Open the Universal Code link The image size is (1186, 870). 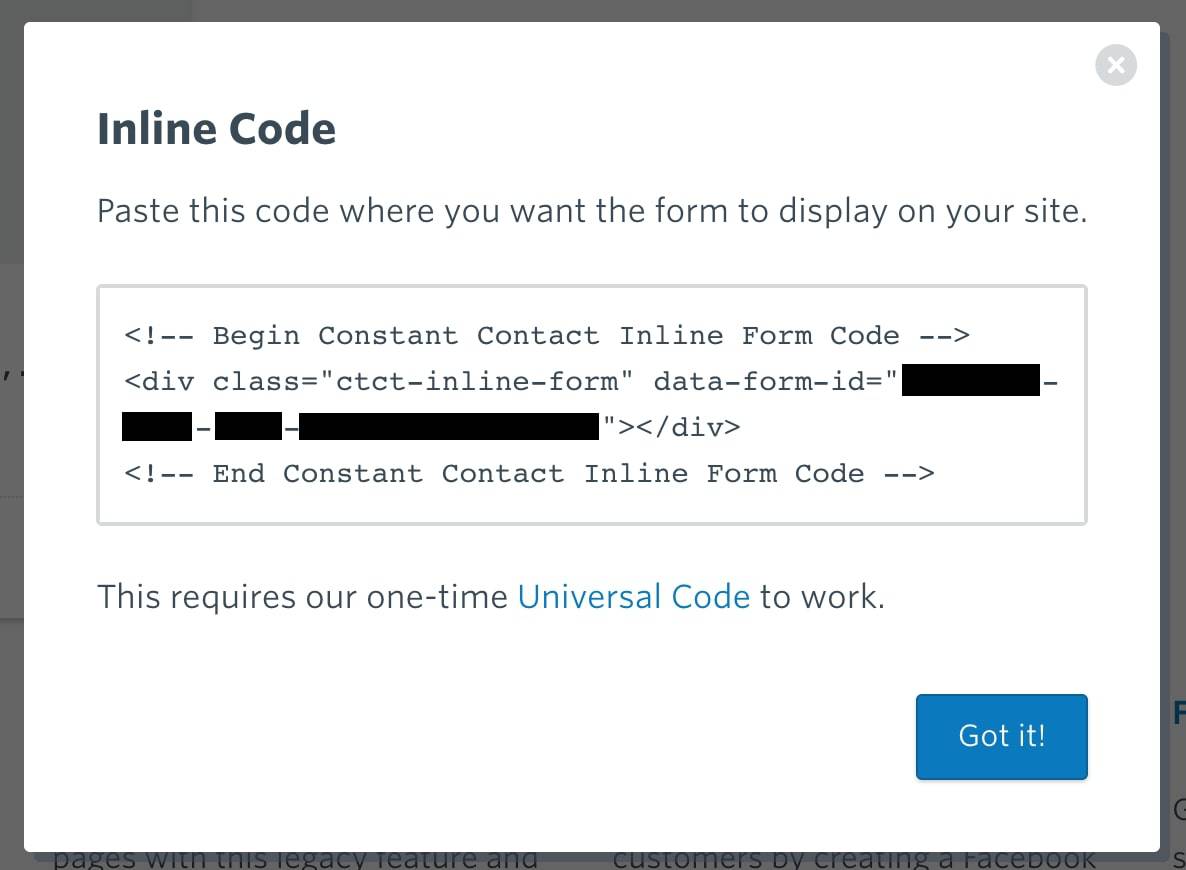634,596
